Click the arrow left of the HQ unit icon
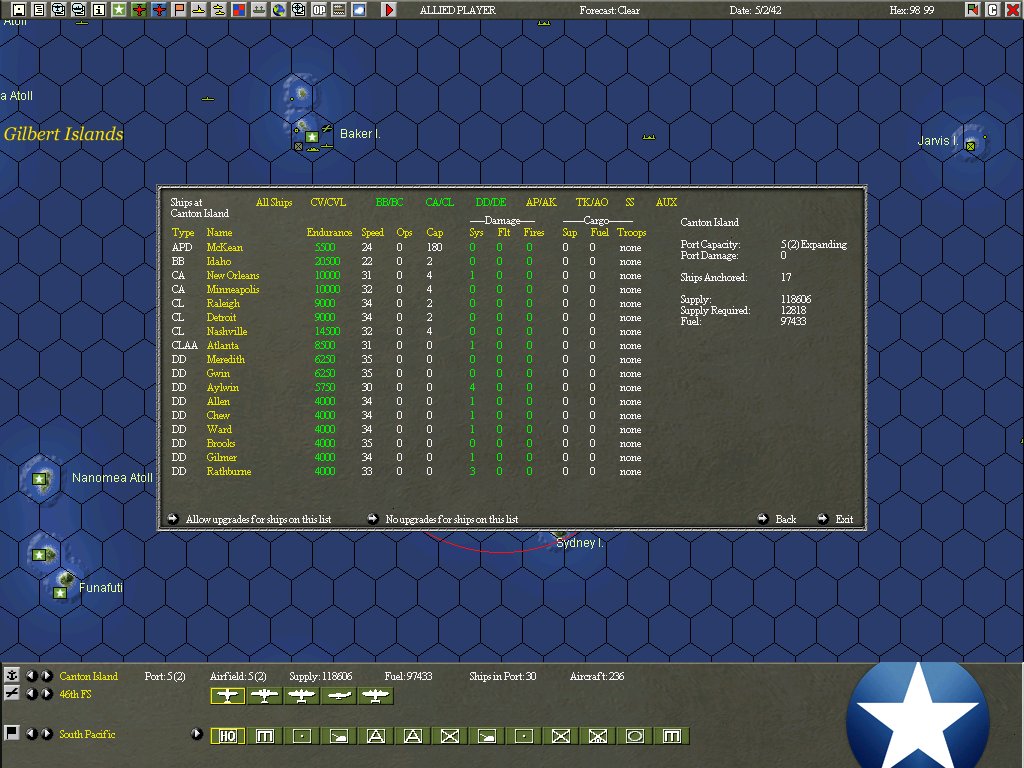 pyautogui.click(x=197, y=733)
